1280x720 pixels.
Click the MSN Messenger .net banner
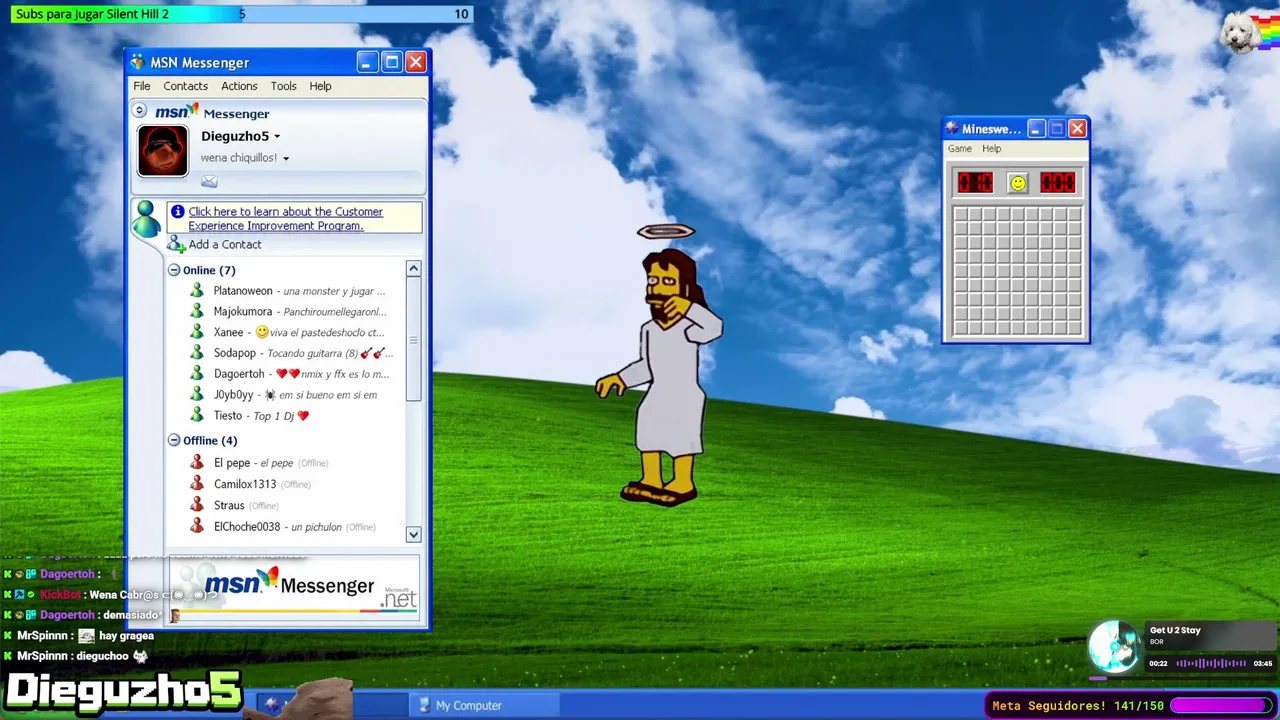click(x=294, y=588)
